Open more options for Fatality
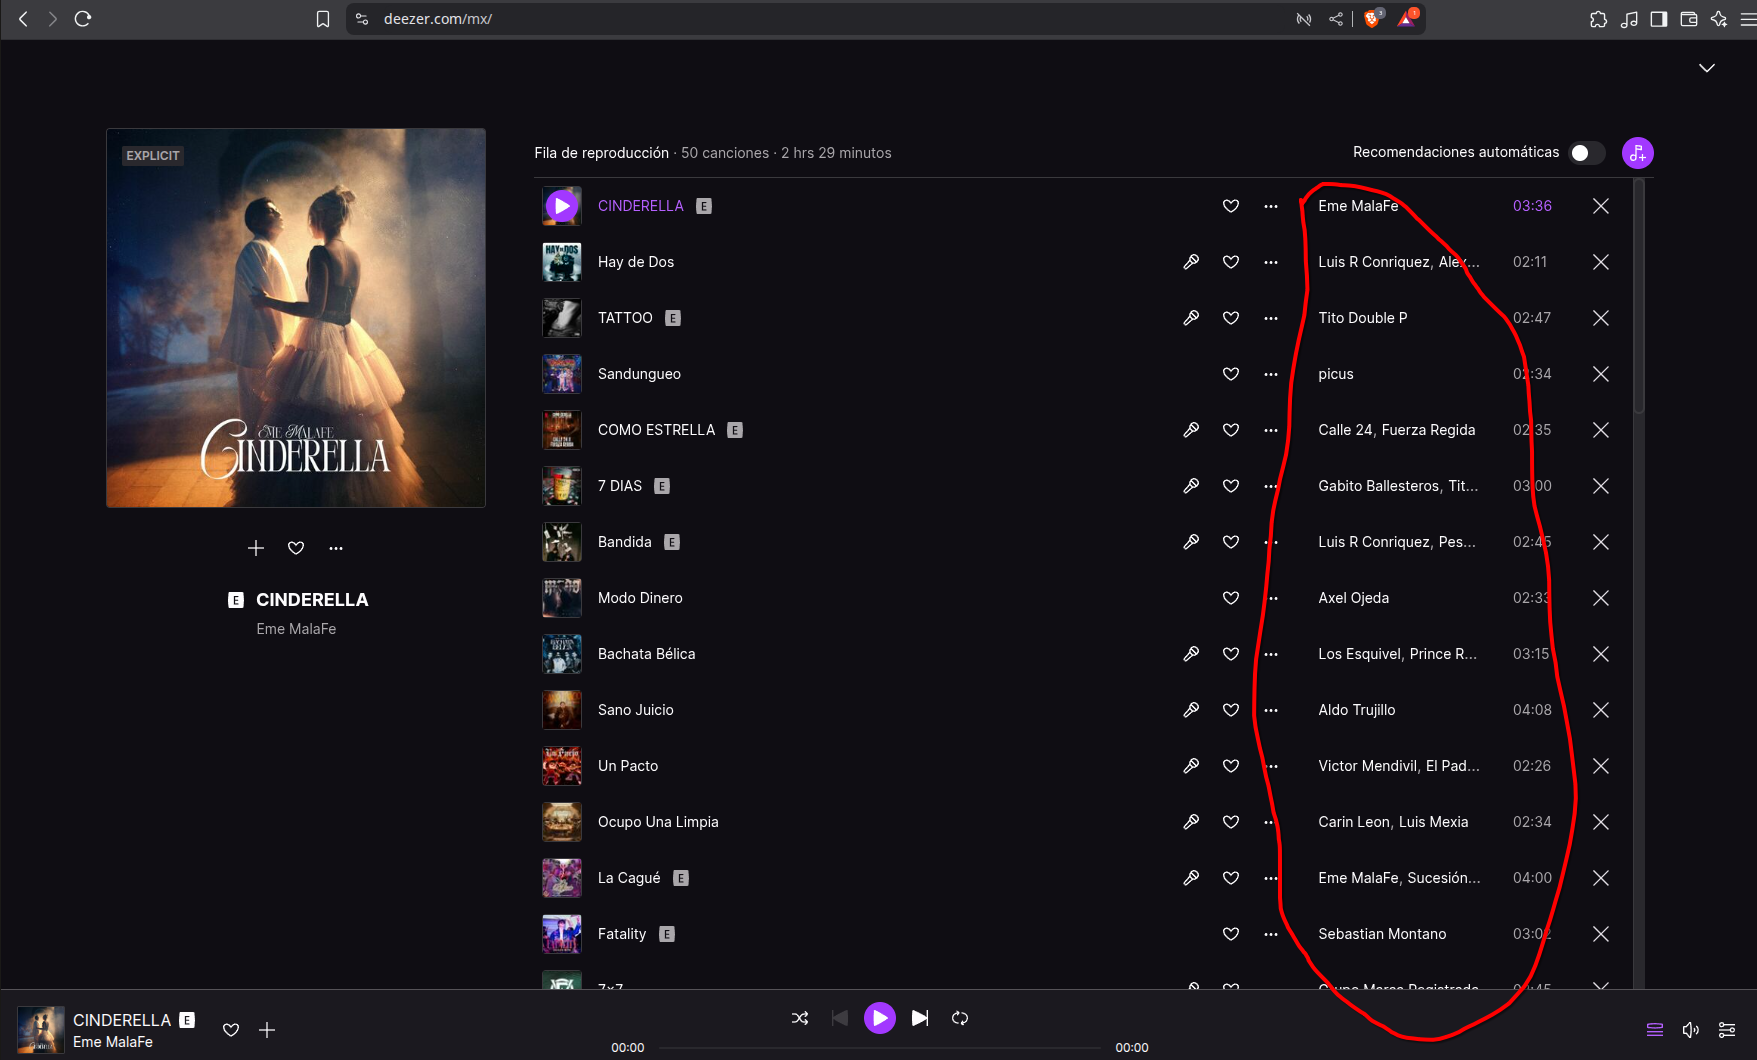Screen dimensions: 1757x1060 [x=1271, y=934]
